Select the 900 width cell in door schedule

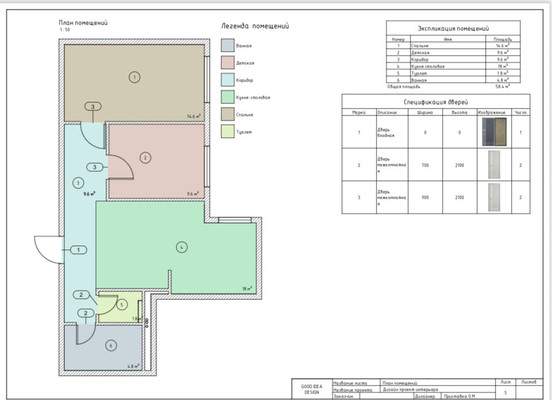click(425, 198)
